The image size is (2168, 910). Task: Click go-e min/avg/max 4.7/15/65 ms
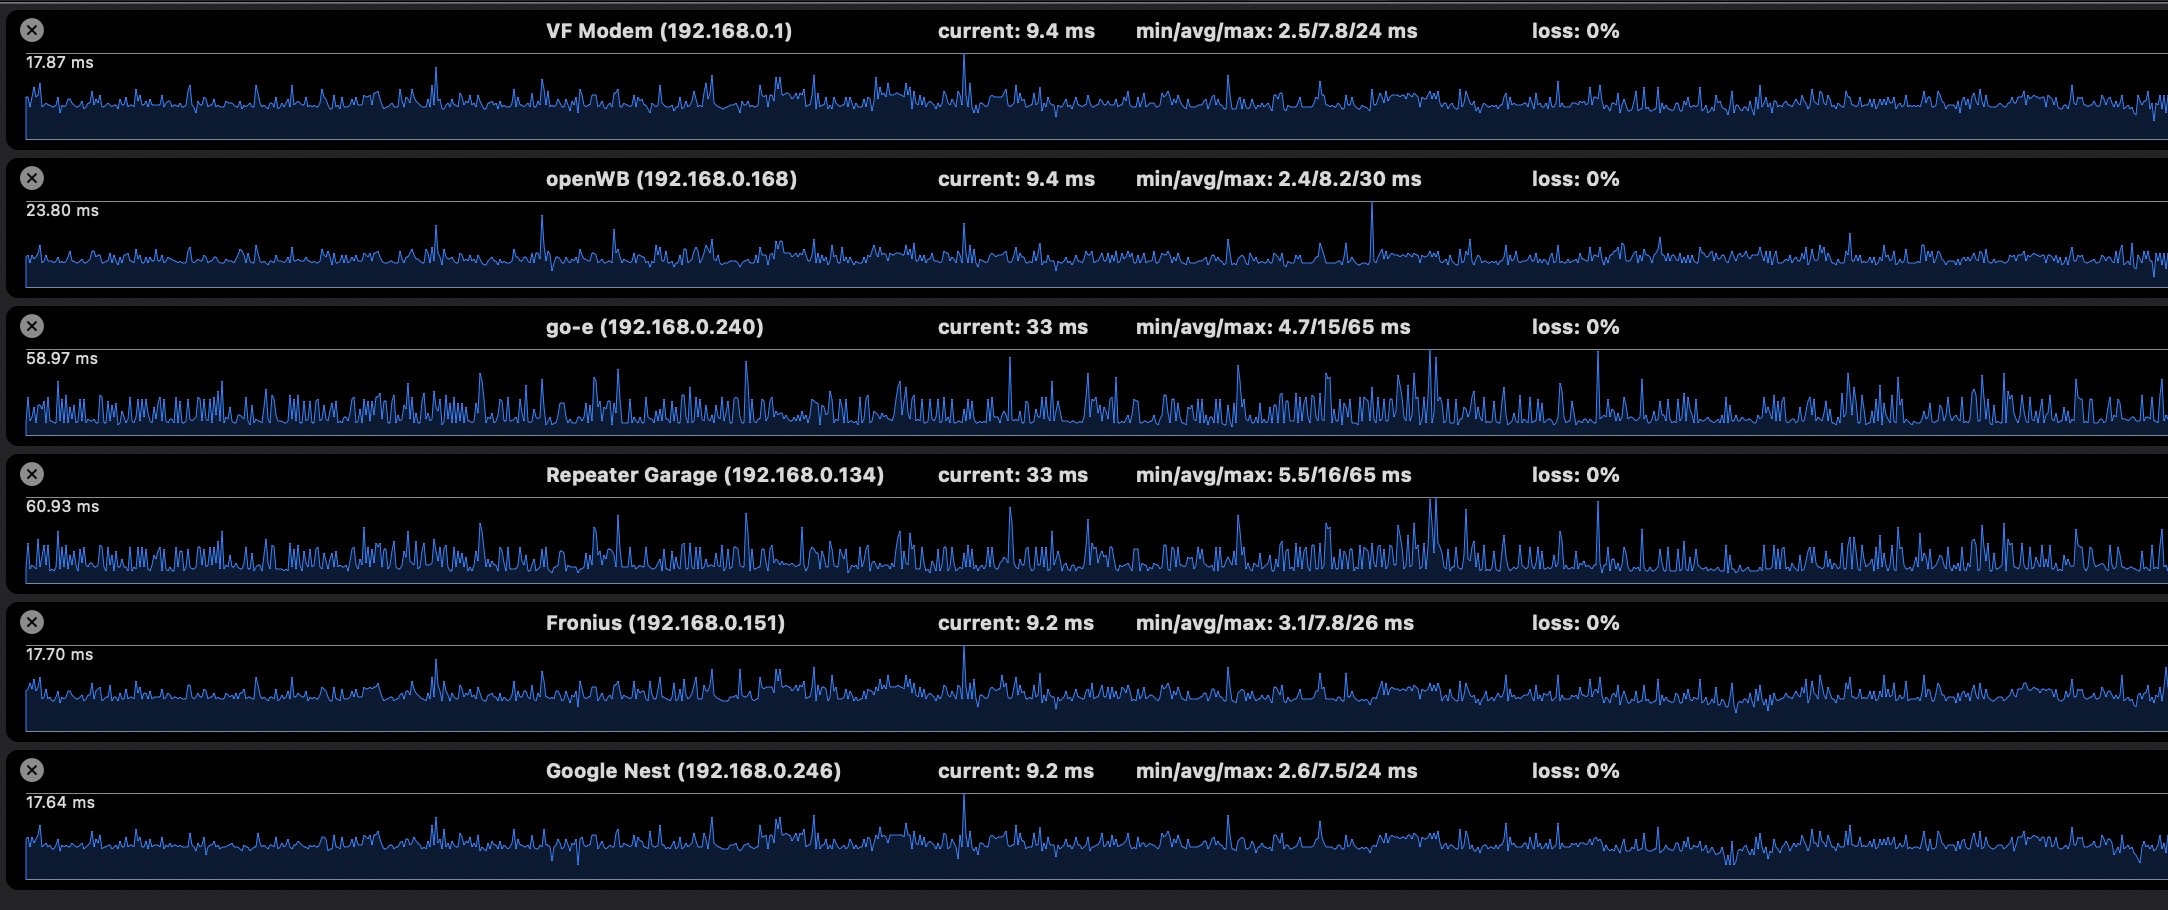1273,327
